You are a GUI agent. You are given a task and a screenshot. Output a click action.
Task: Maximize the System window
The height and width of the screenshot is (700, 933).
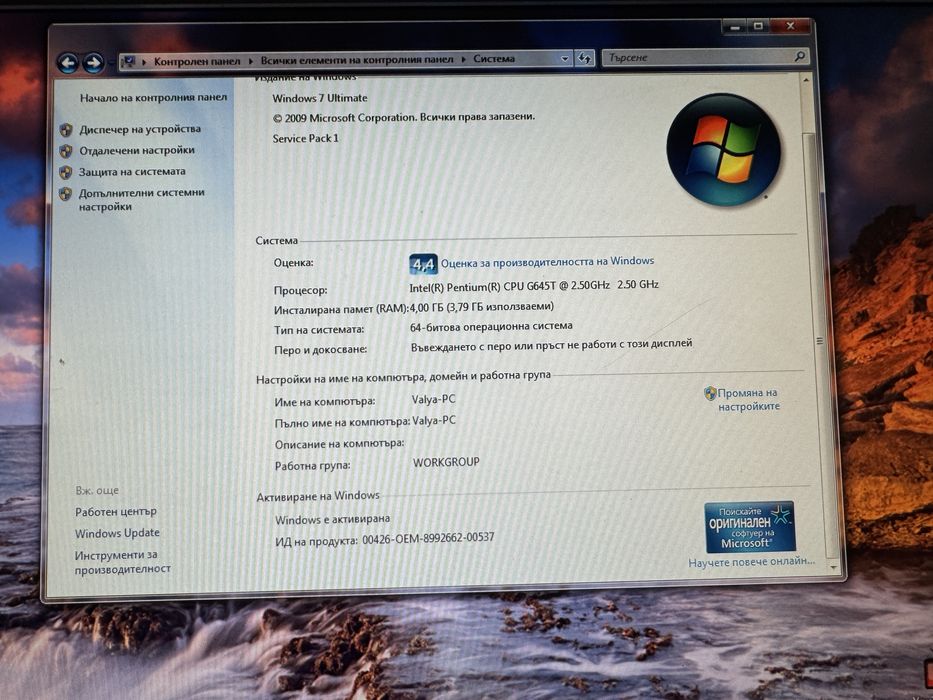(758, 26)
